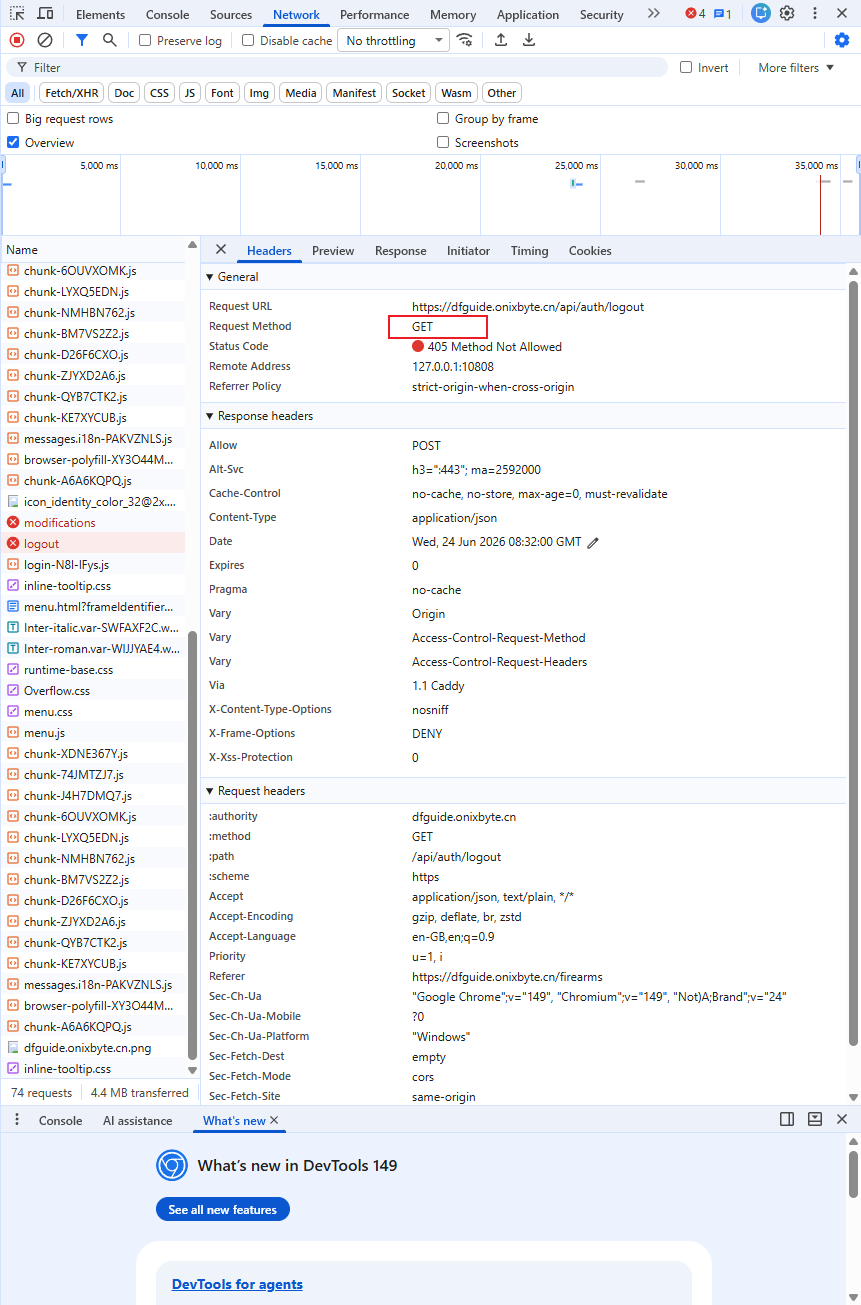Show more tabs chevron
The image size is (861, 1305).
click(x=654, y=14)
